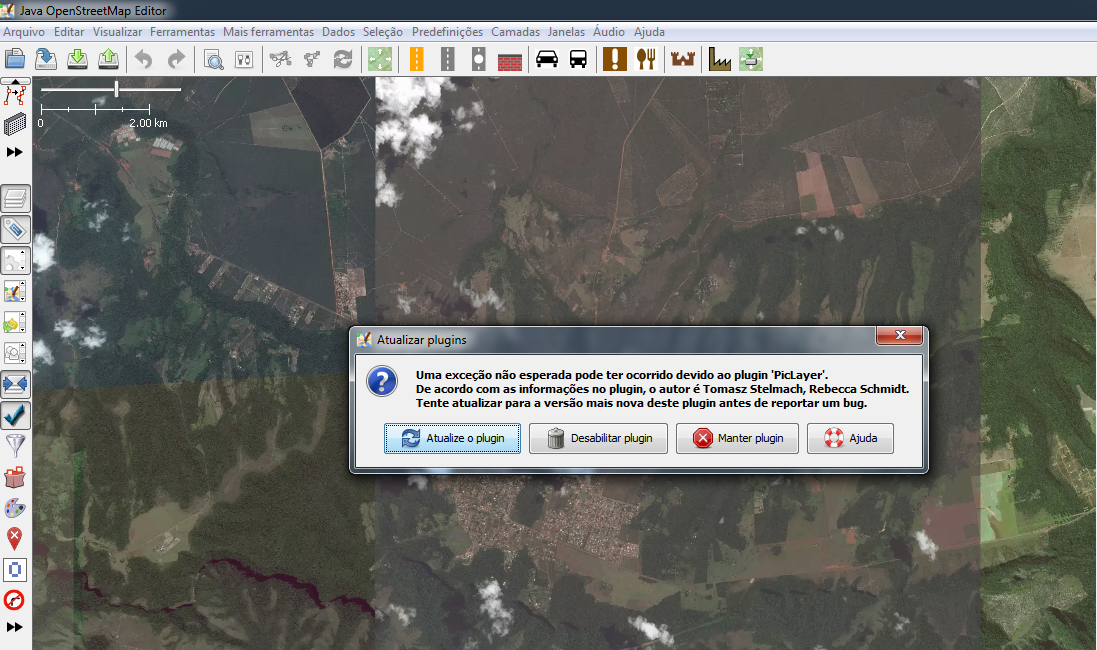
Task: Toggle the filter funnel panel
Action: [x=16, y=446]
